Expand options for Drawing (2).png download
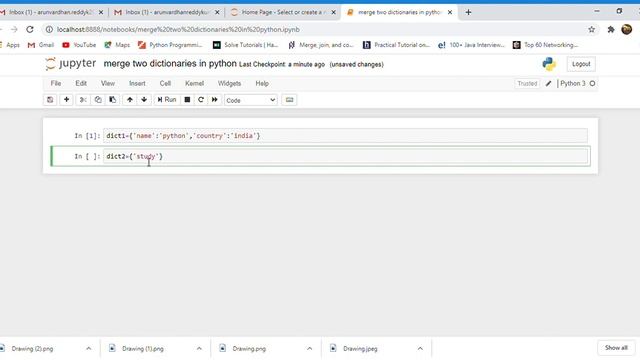 [x=89, y=349]
